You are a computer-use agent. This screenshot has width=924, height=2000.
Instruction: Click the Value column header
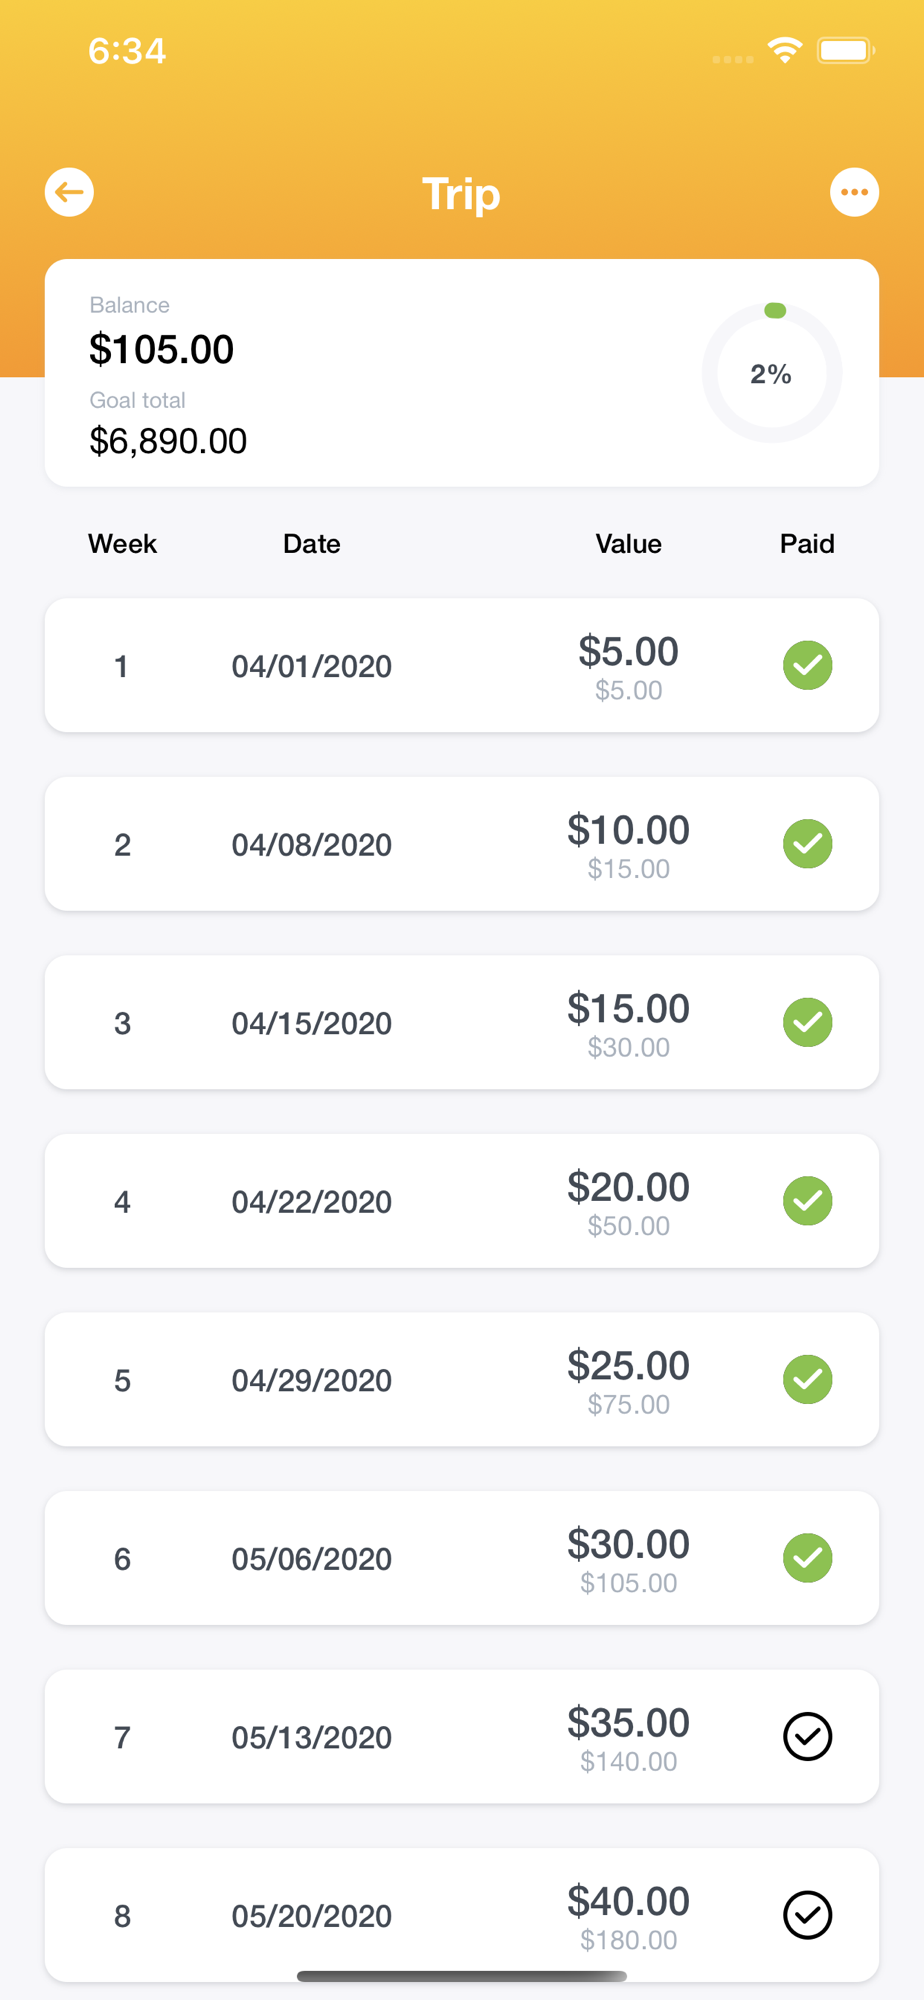coord(628,544)
